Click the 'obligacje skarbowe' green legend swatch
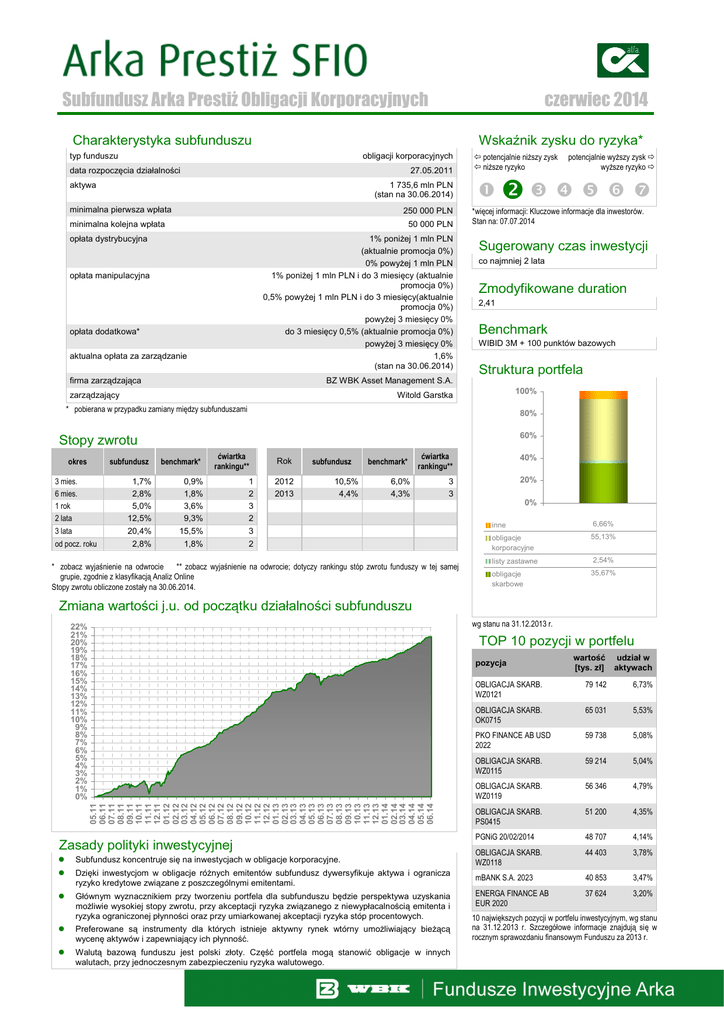The height and width of the screenshot is (1024, 724). point(488,574)
